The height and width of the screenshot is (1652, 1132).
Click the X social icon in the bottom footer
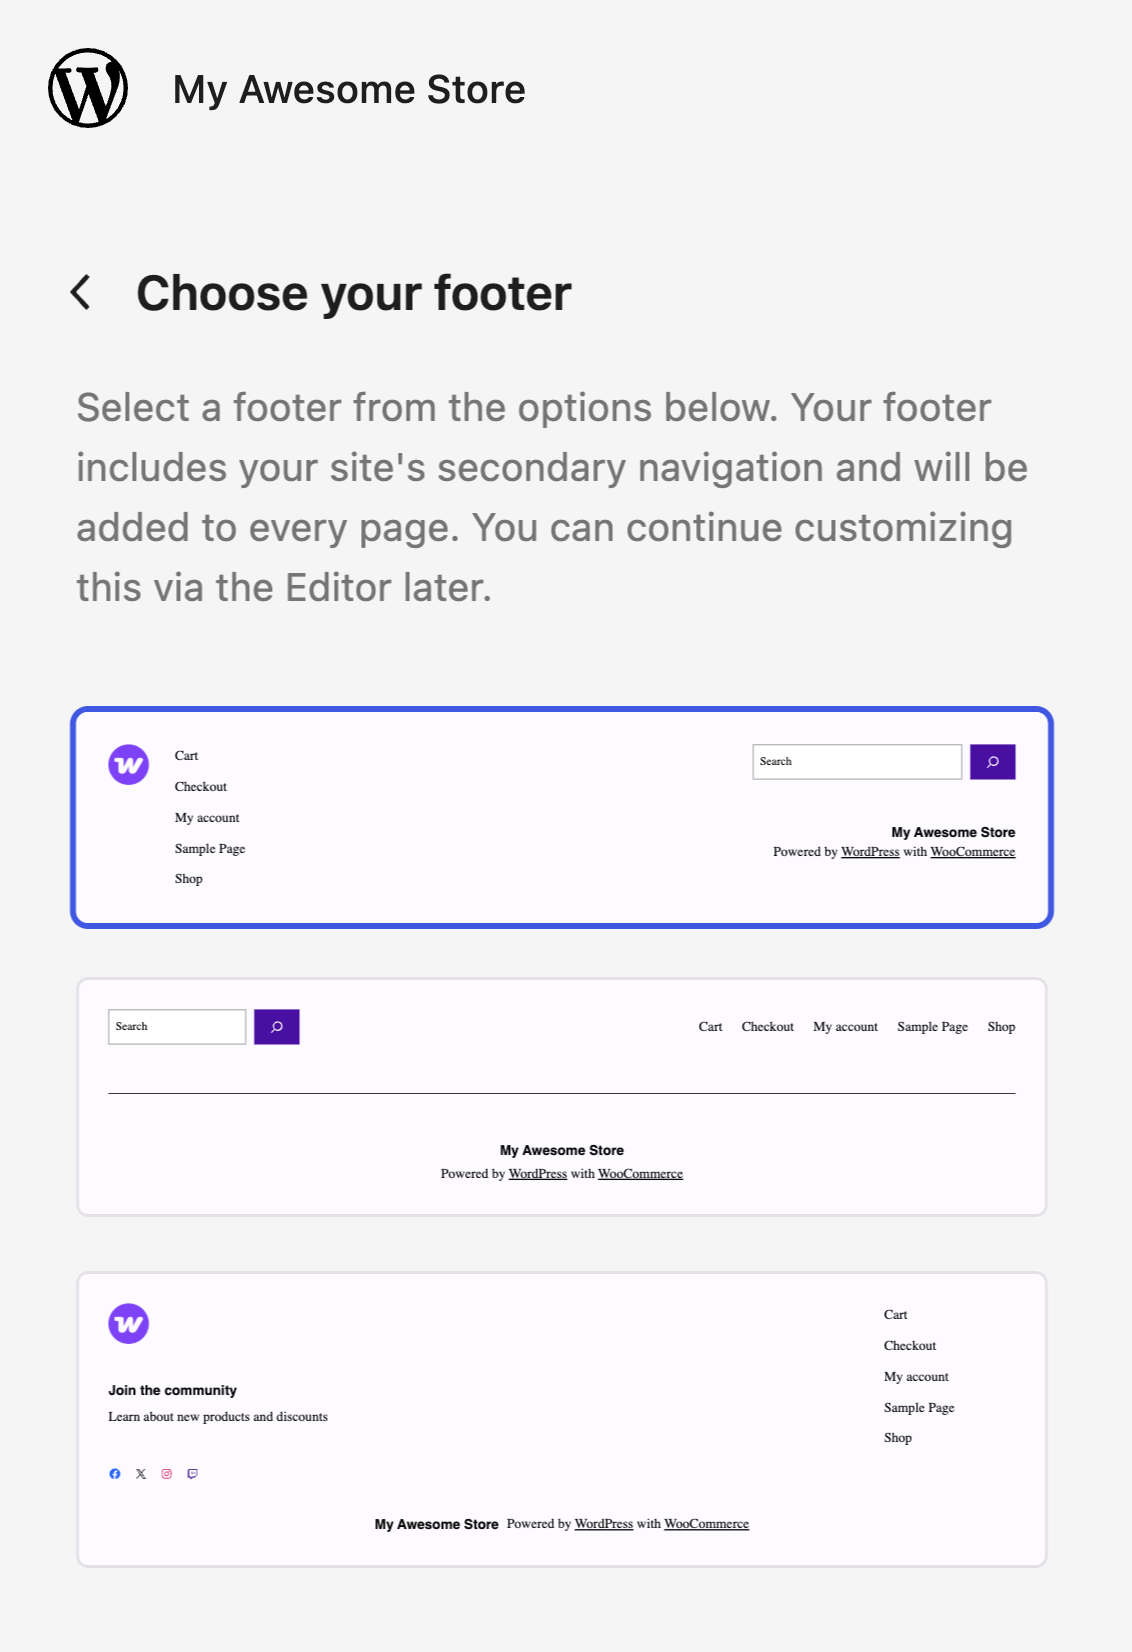coord(140,1473)
